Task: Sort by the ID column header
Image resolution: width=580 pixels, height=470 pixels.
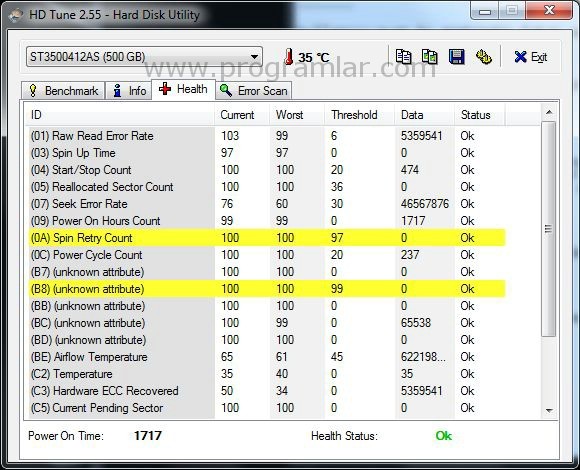Action: [x=120, y=115]
